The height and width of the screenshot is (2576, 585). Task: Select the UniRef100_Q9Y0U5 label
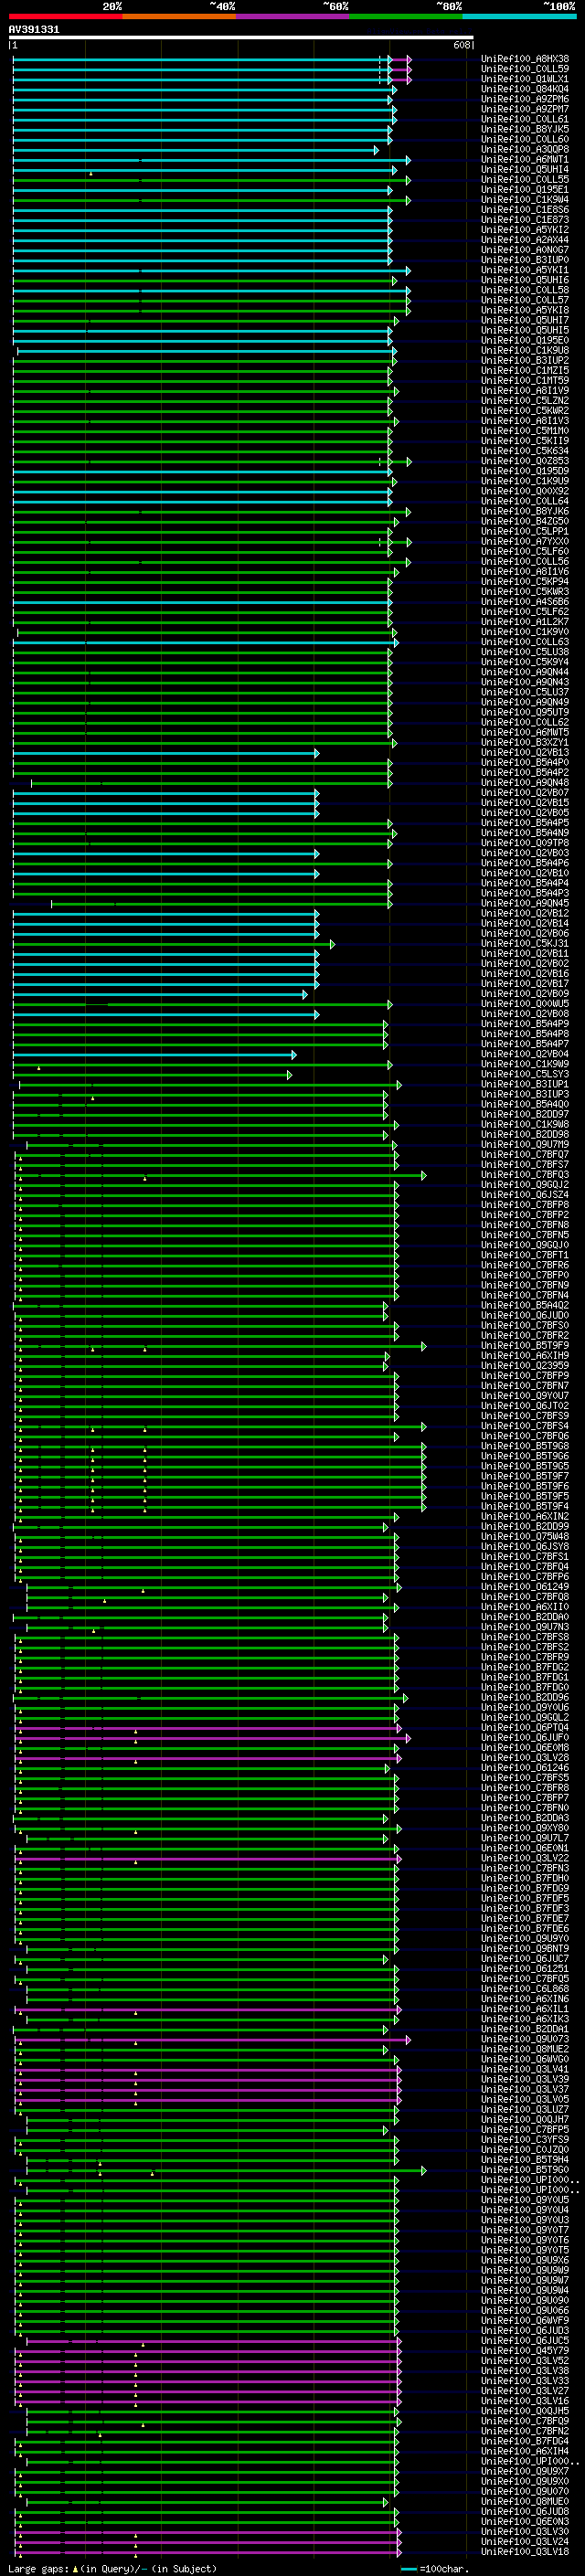point(525,2200)
